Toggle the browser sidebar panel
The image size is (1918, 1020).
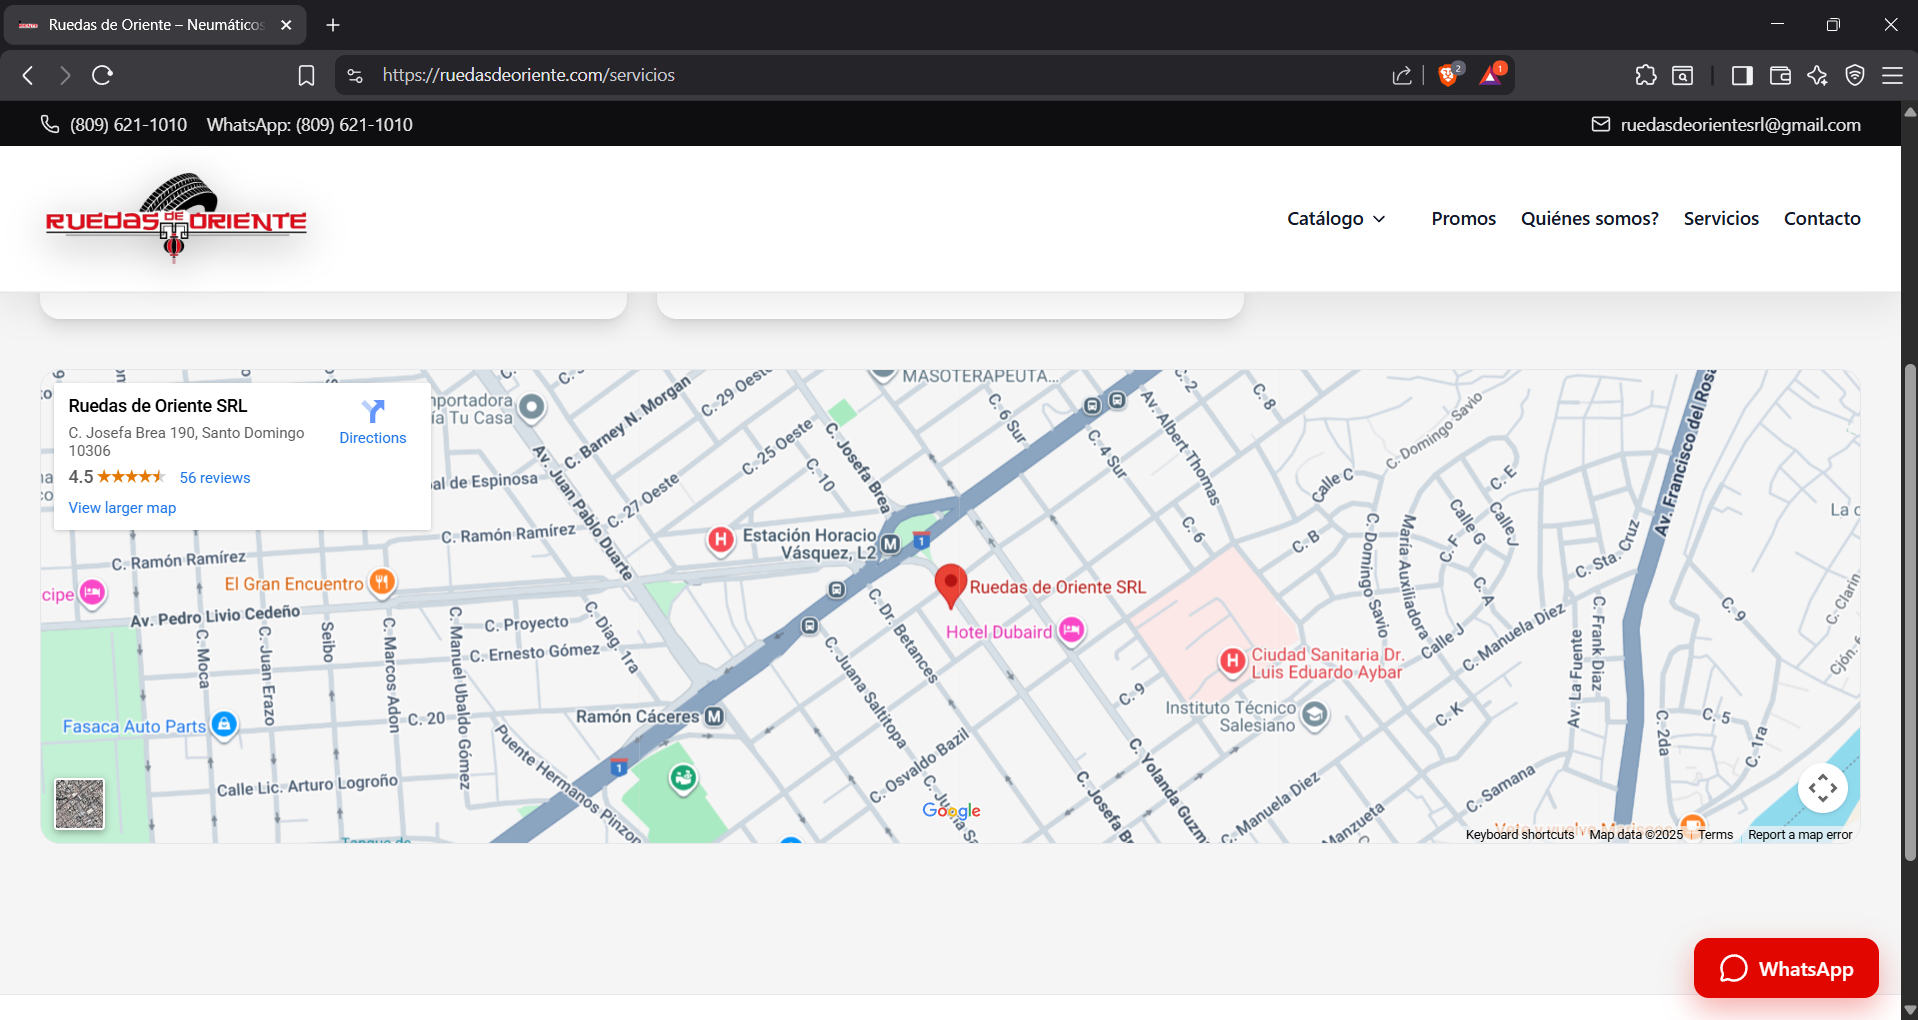click(x=1741, y=75)
